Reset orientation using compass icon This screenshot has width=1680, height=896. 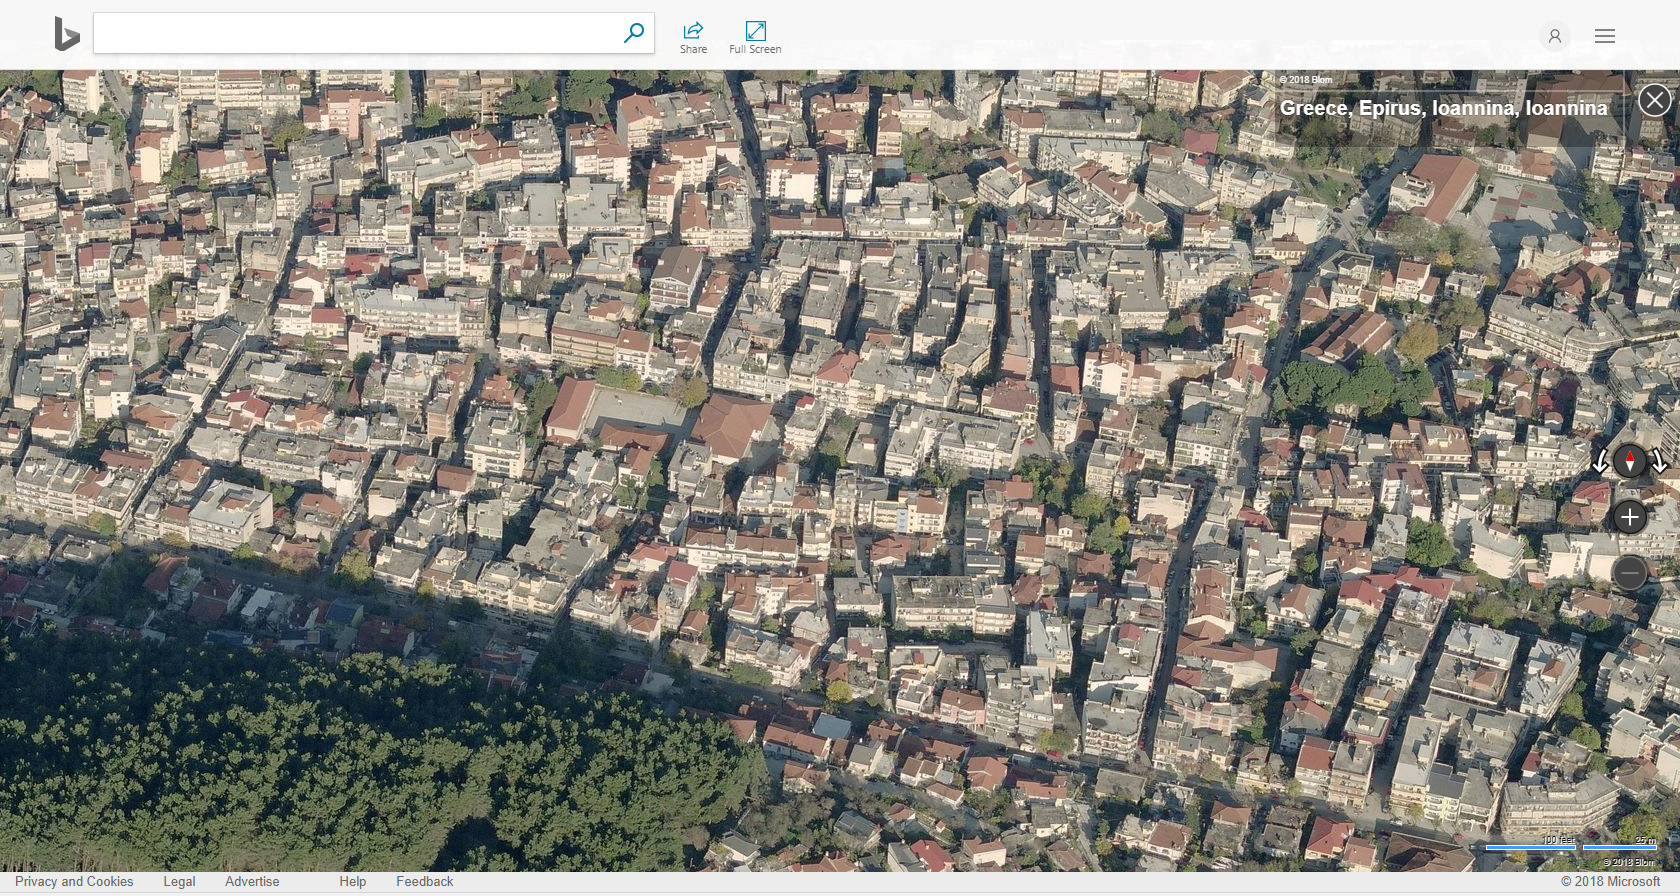[x=1630, y=461]
